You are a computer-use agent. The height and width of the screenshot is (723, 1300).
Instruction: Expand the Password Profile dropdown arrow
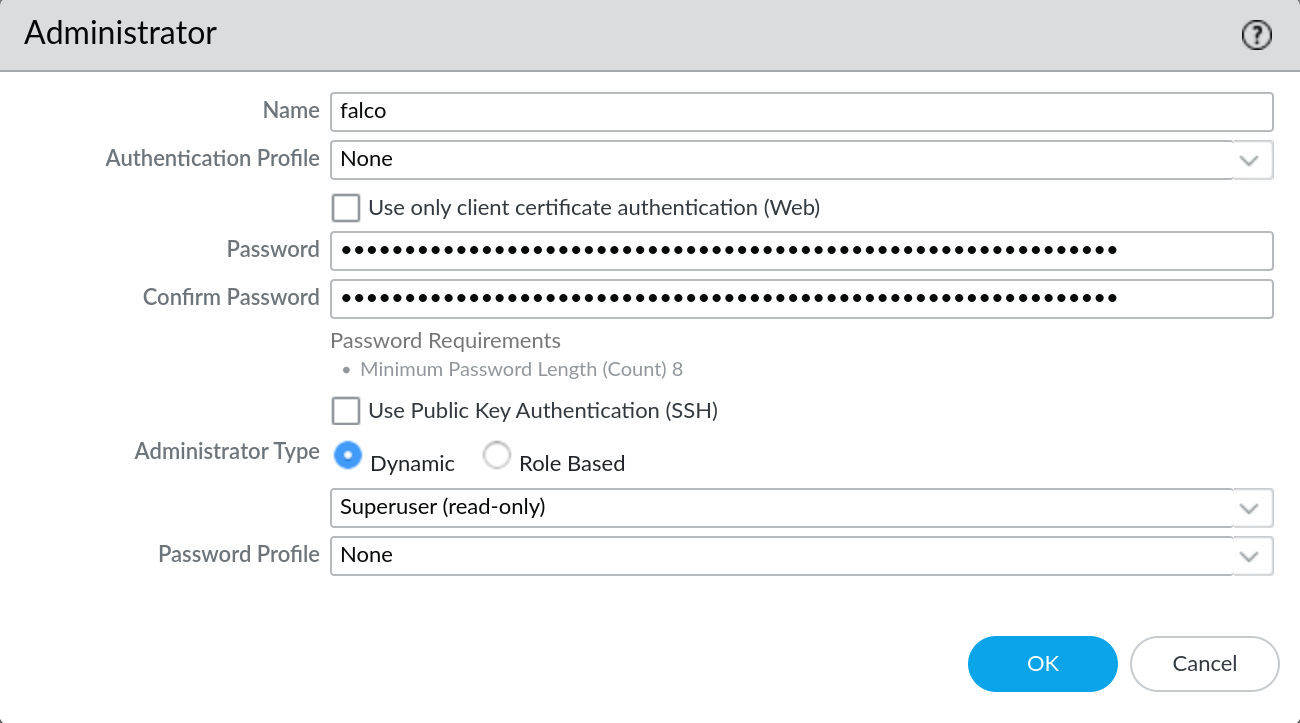pos(1248,556)
